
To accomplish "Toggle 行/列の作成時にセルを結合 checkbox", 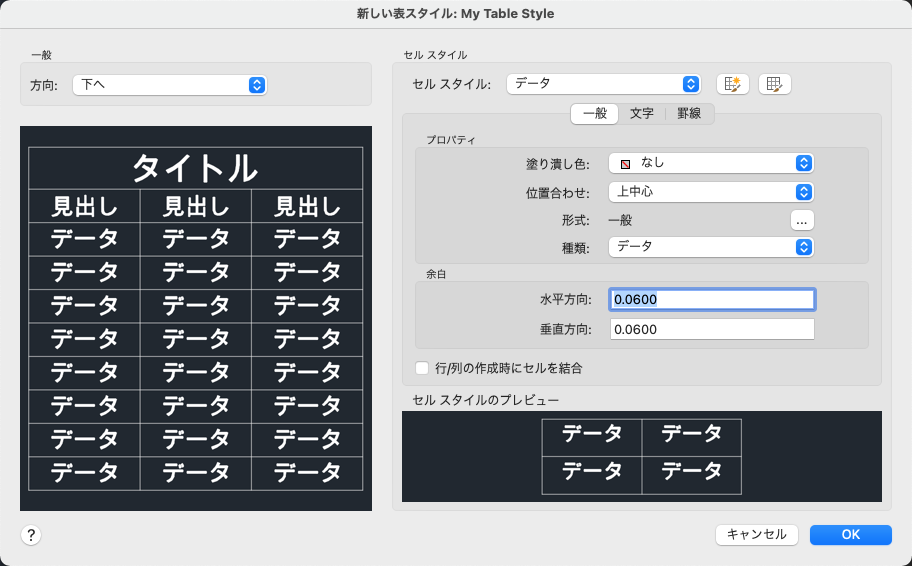I will [x=422, y=368].
